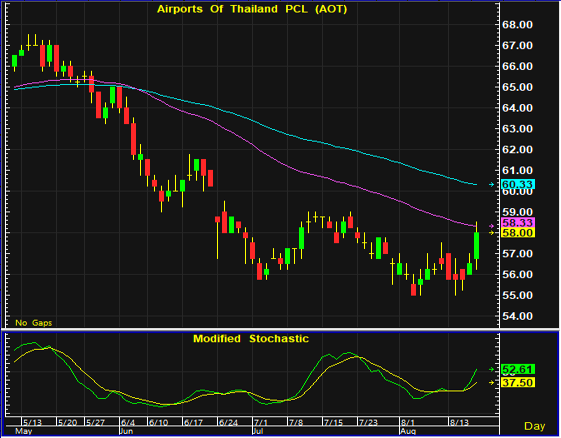
Task: Click the Day timeframe label
Action: click(x=535, y=426)
